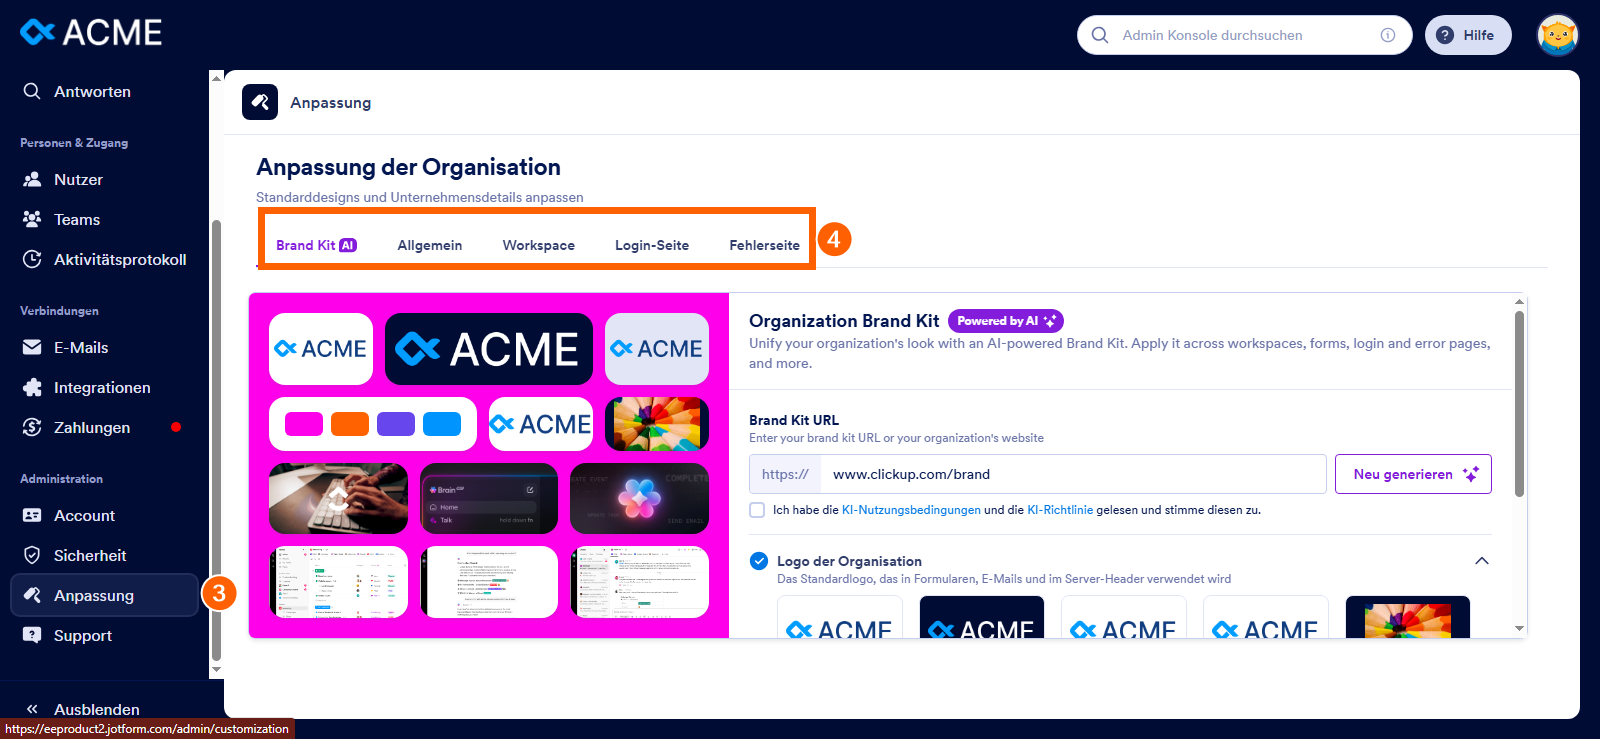This screenshot has width=1600, height=739.
Task: Click the Hilfe button
Action: point(1468,35)
